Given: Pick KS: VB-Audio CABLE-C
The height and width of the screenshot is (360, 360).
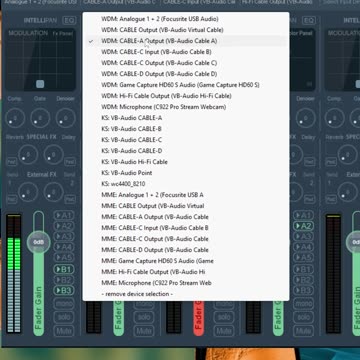Looking at the screenshot, I should pyautogui.click(x=186, y=140).
